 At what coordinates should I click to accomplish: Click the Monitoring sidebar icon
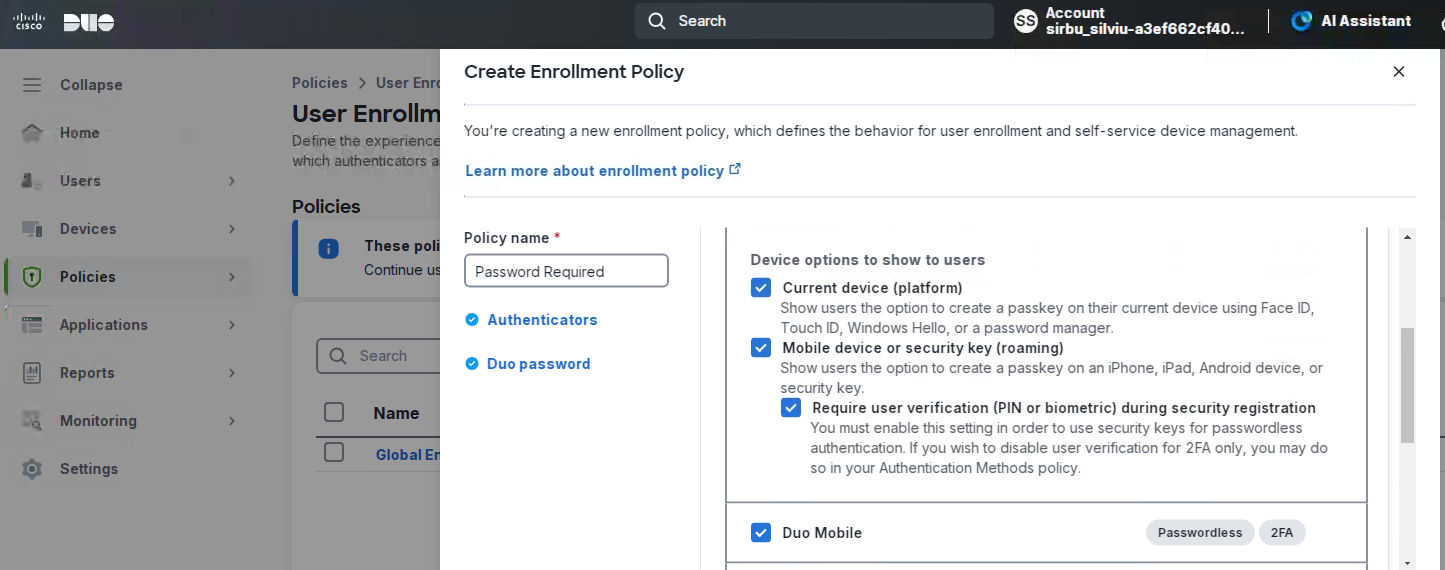(x=32, y=421)
